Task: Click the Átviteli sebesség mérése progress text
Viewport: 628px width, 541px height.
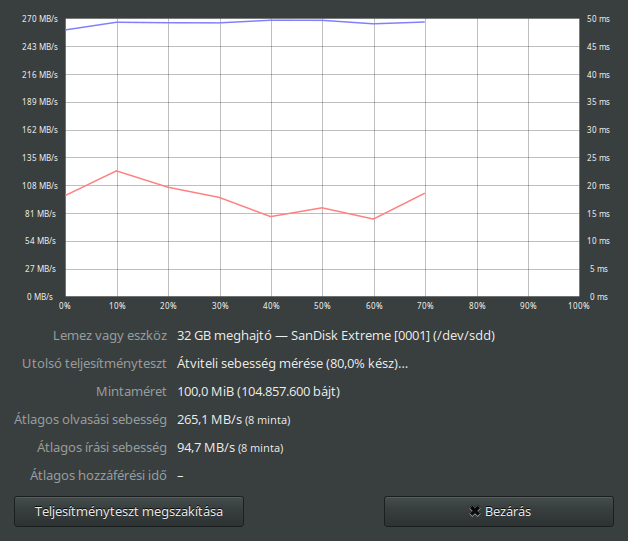Action: tap(292, 364)
